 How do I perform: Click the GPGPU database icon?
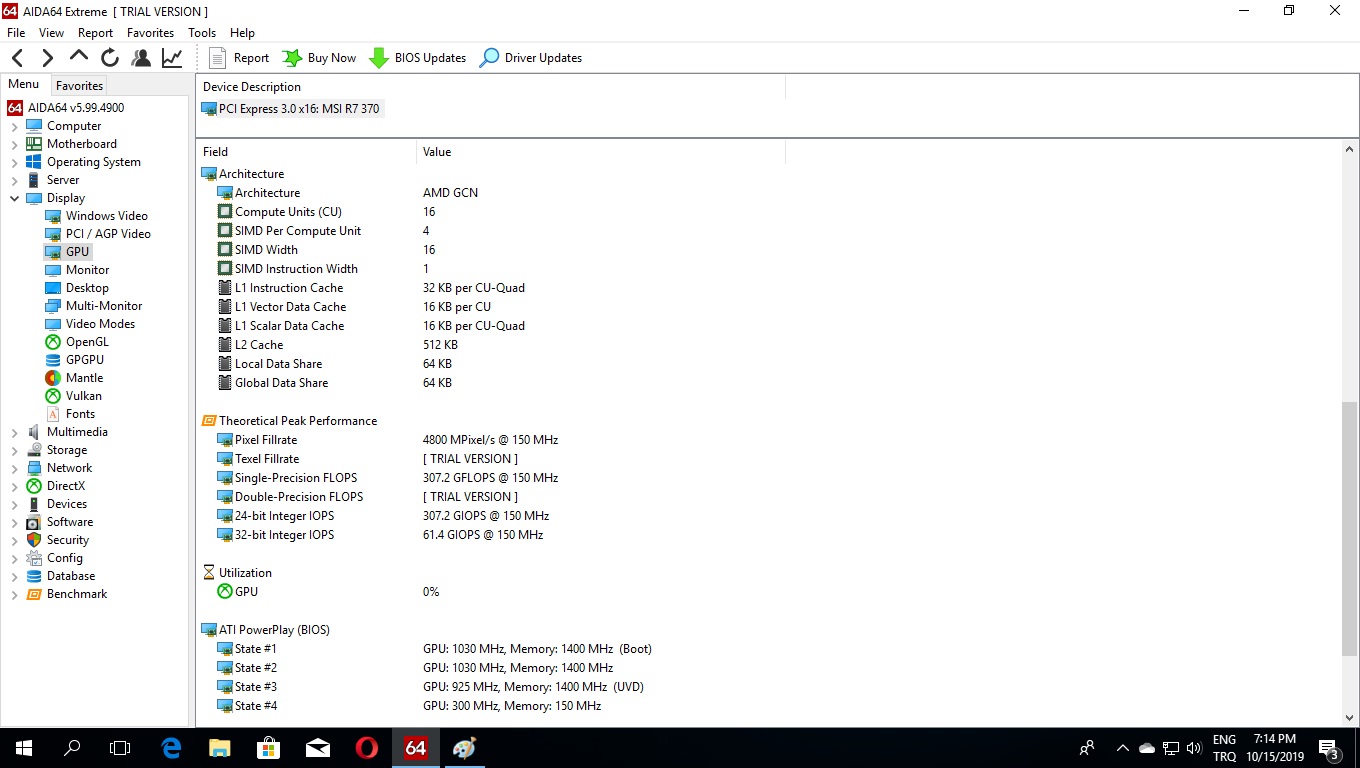53,360
